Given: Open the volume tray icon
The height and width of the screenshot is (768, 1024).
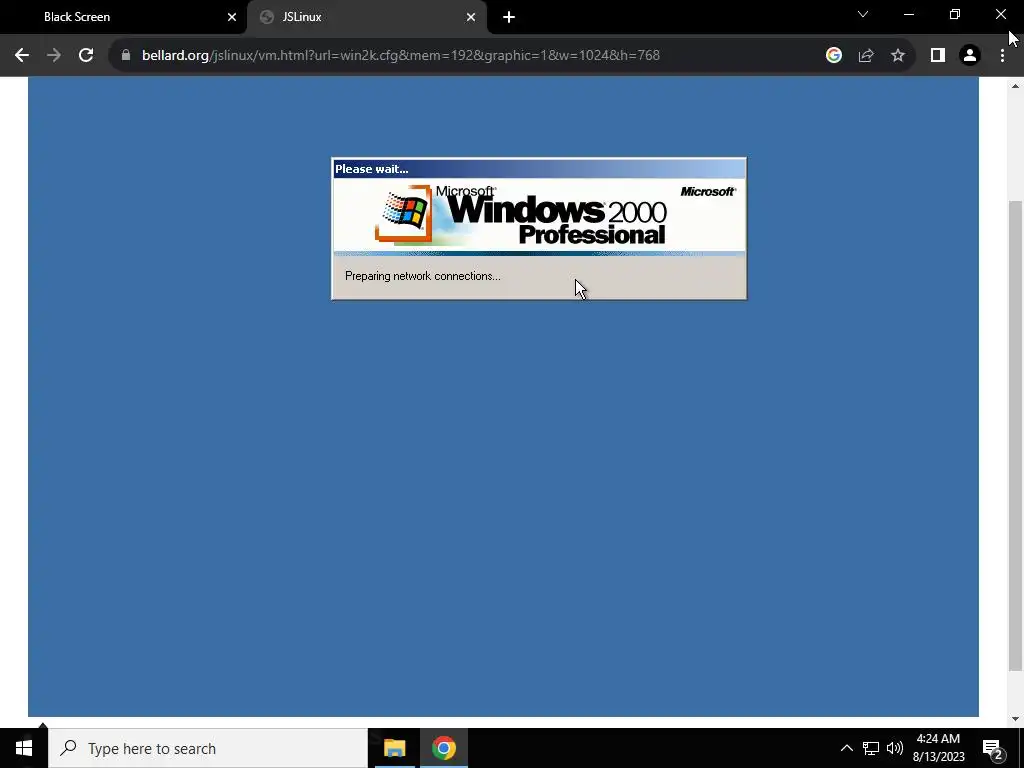Looking at the screenshot, I should [895, 748].
